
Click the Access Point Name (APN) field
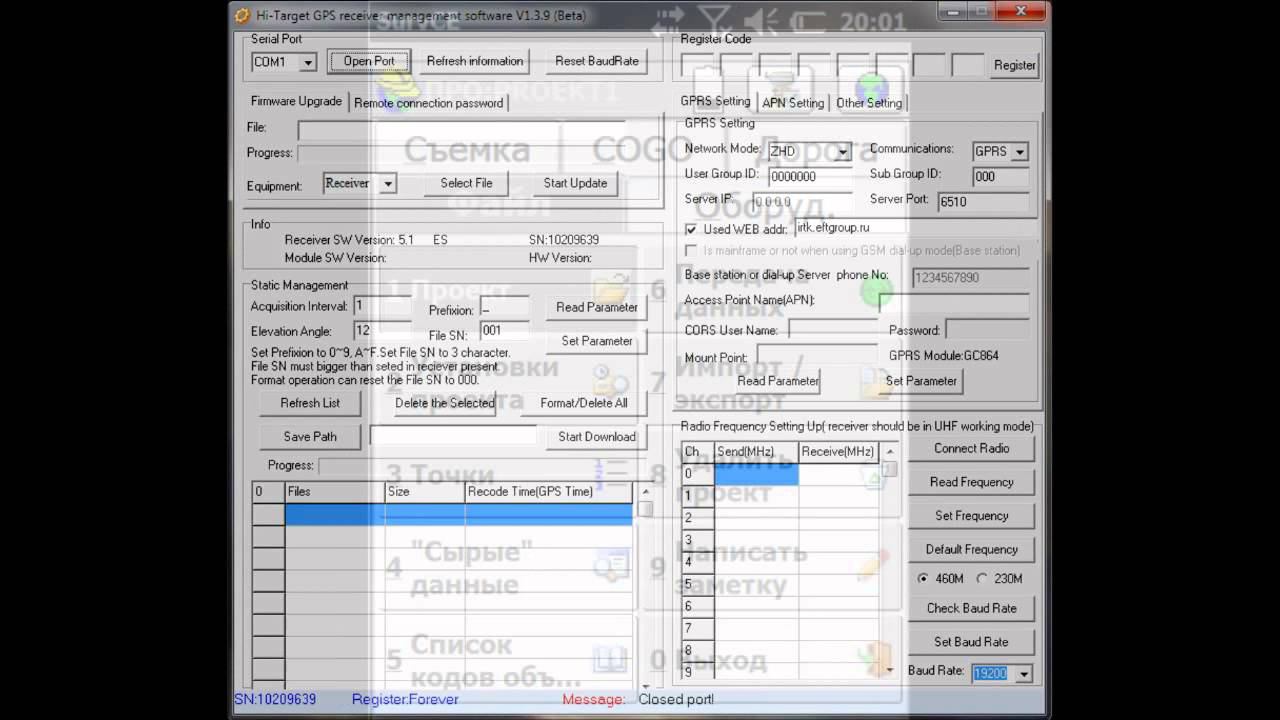coord(955,301)
